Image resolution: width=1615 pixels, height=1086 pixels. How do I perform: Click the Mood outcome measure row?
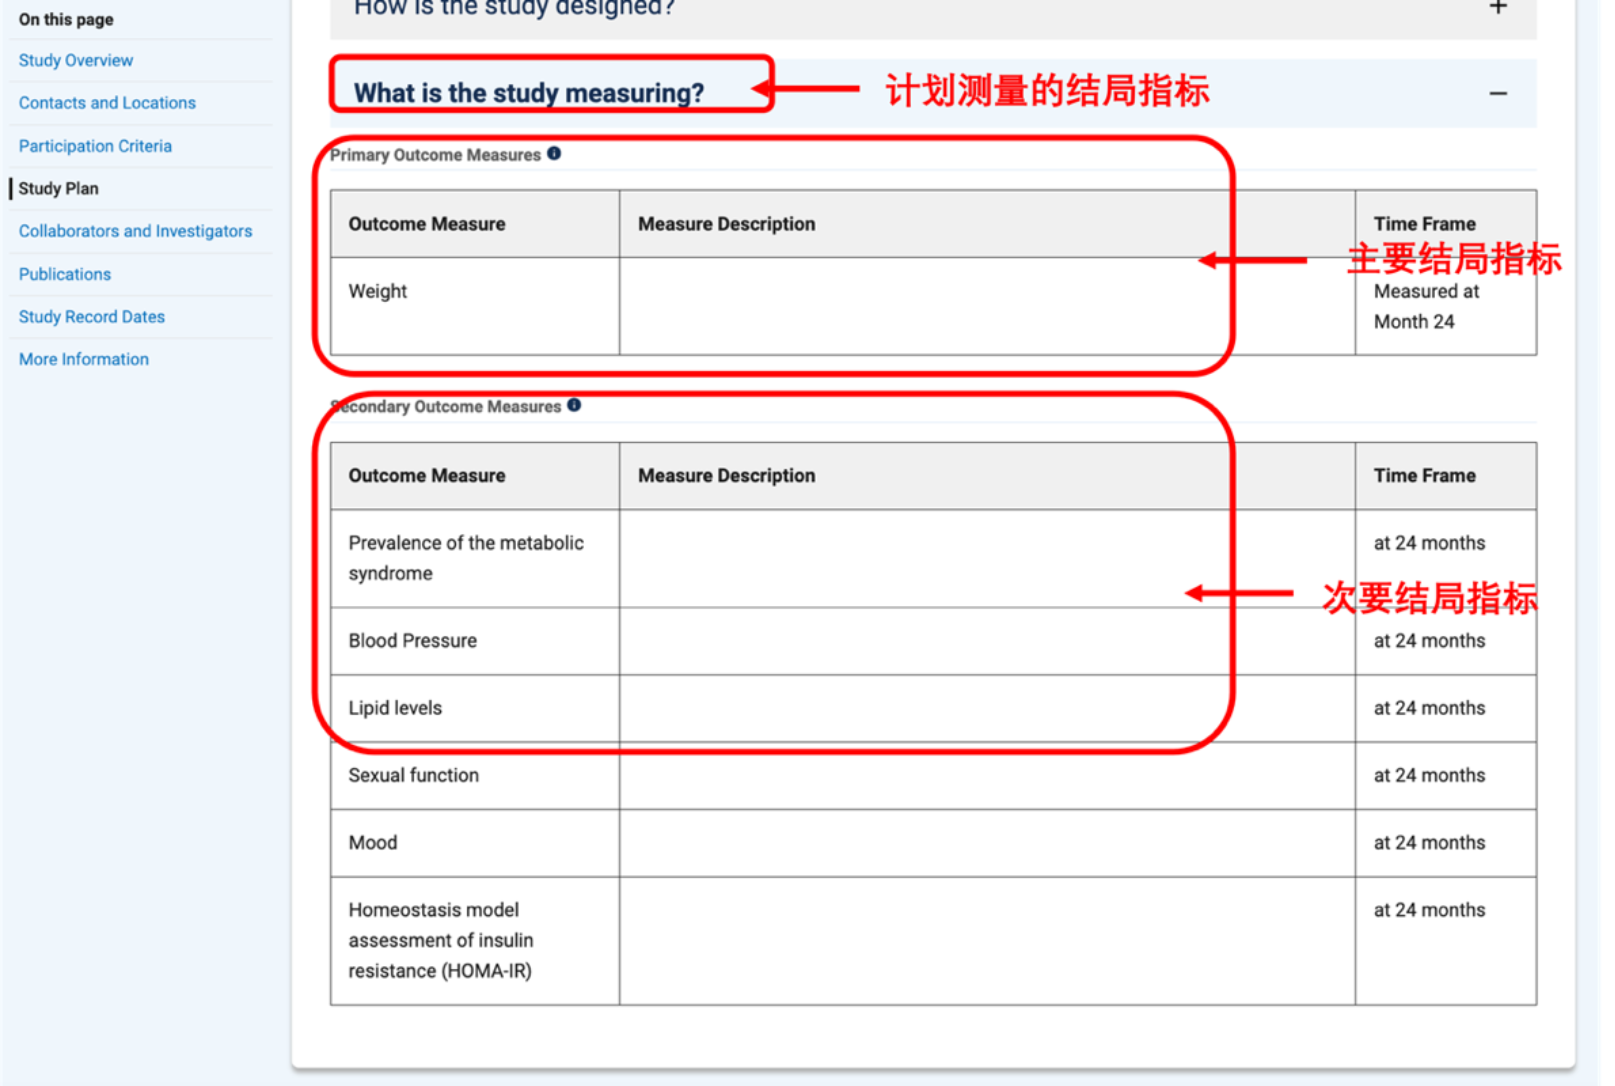373,843
